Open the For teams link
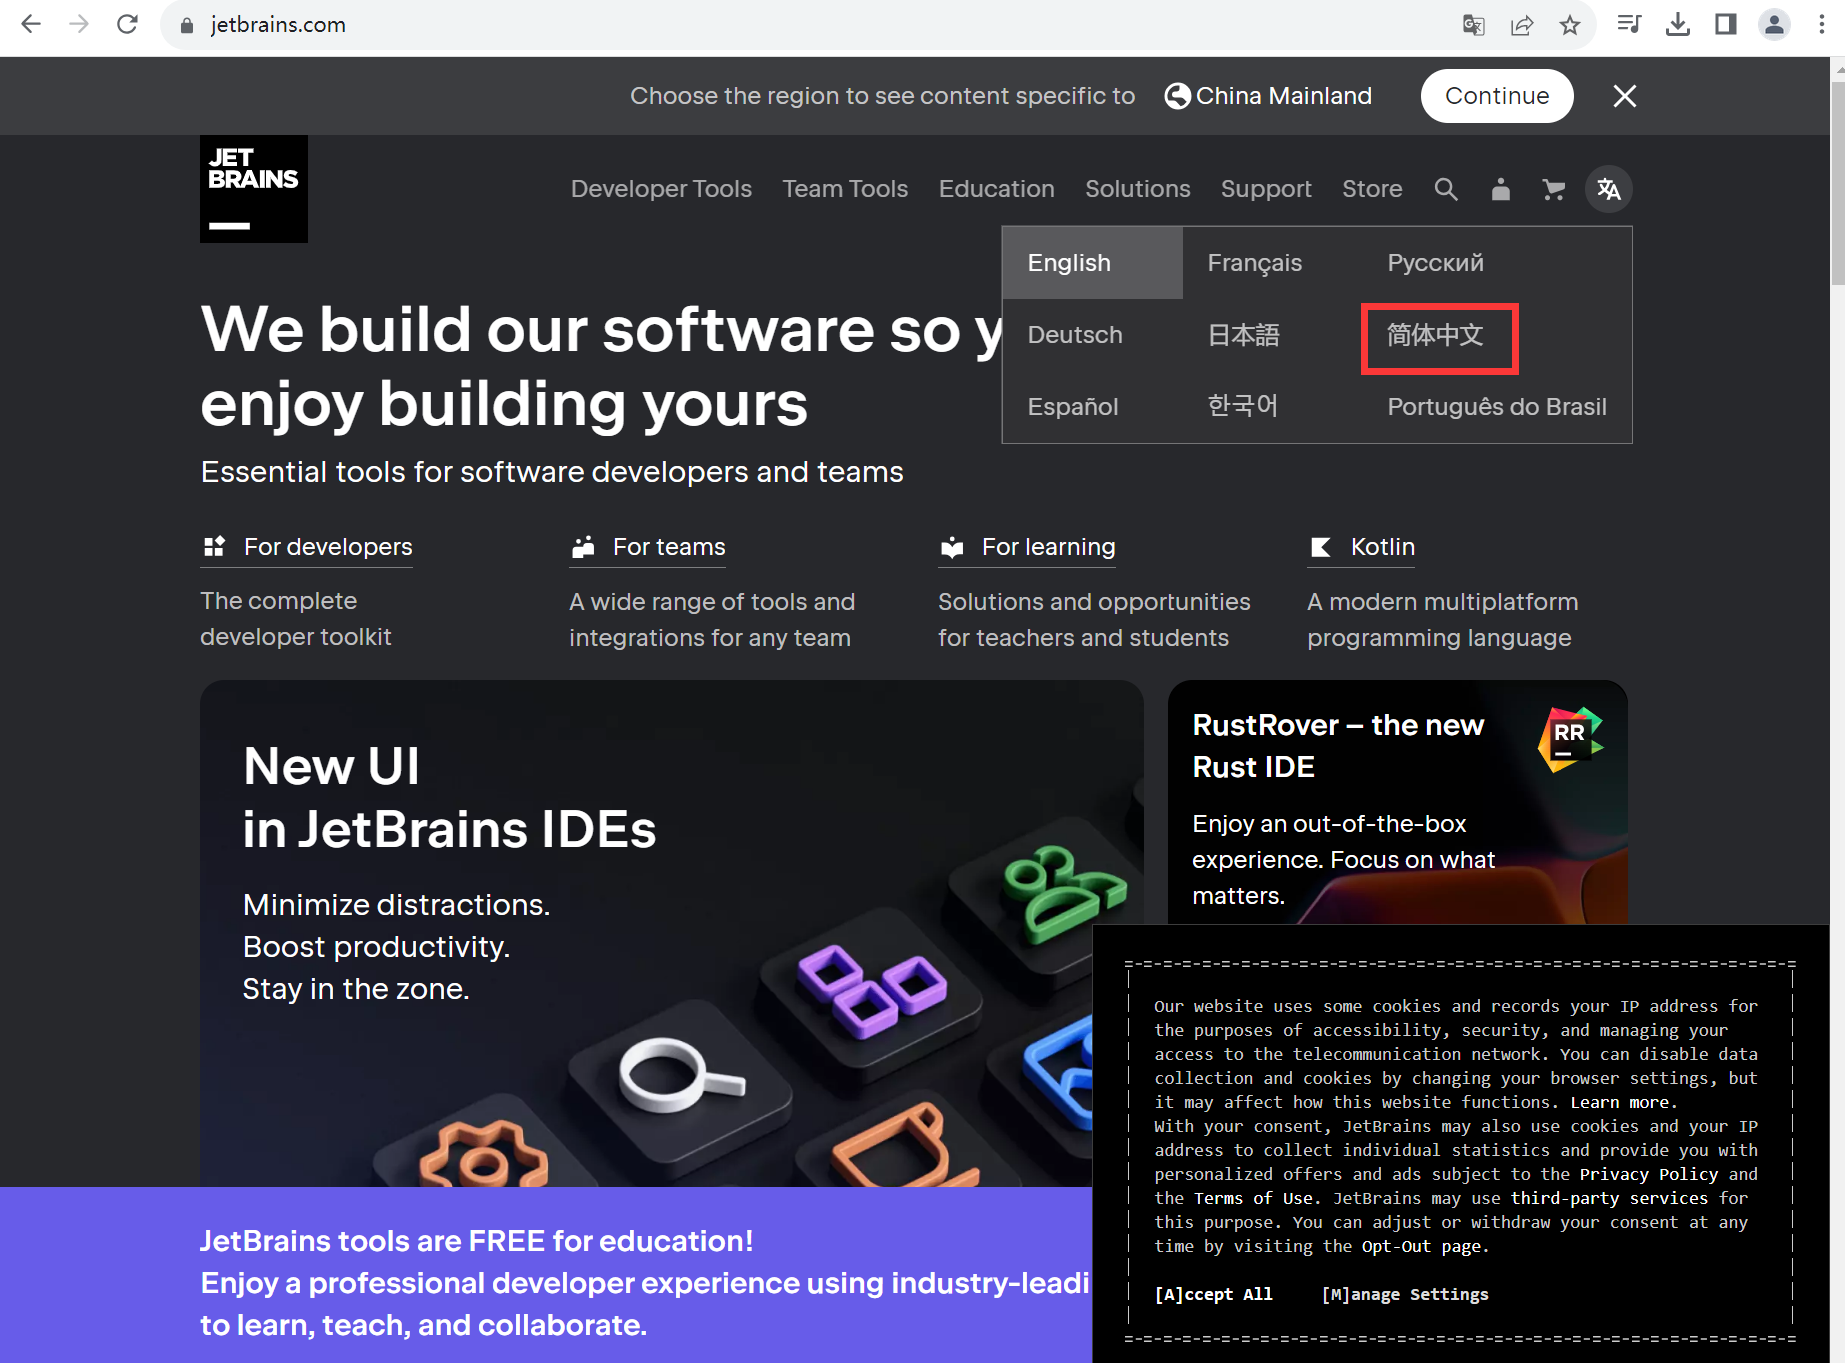1845x1363 pixels. click(669, 547)
